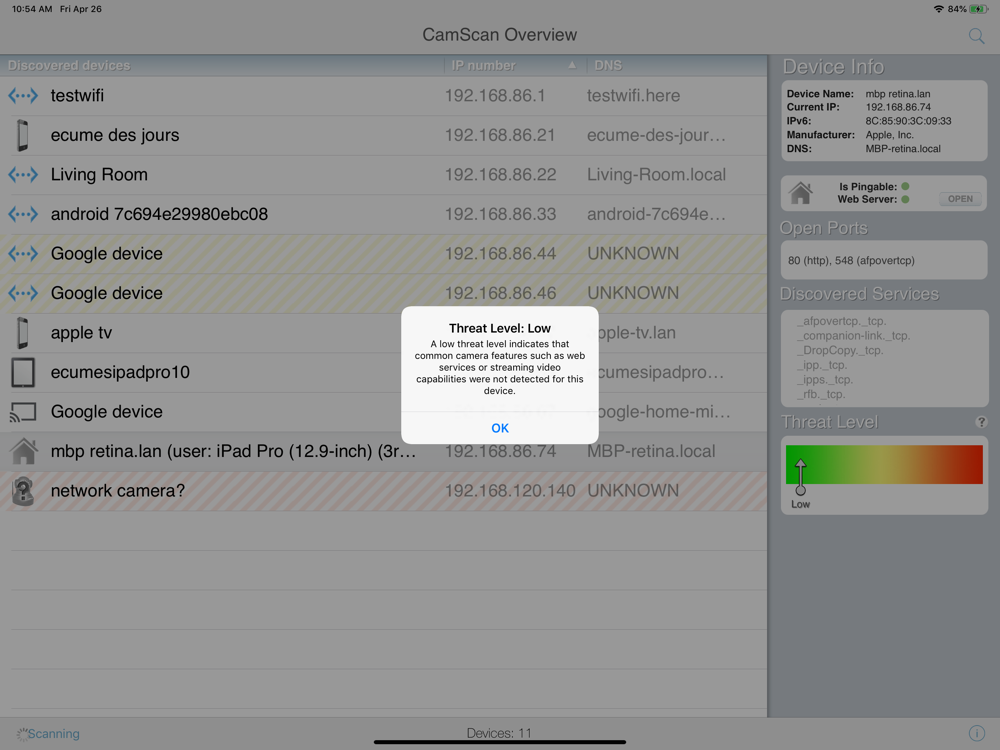
Task: Select the testwifi router icon
Action: click(23, 96)
